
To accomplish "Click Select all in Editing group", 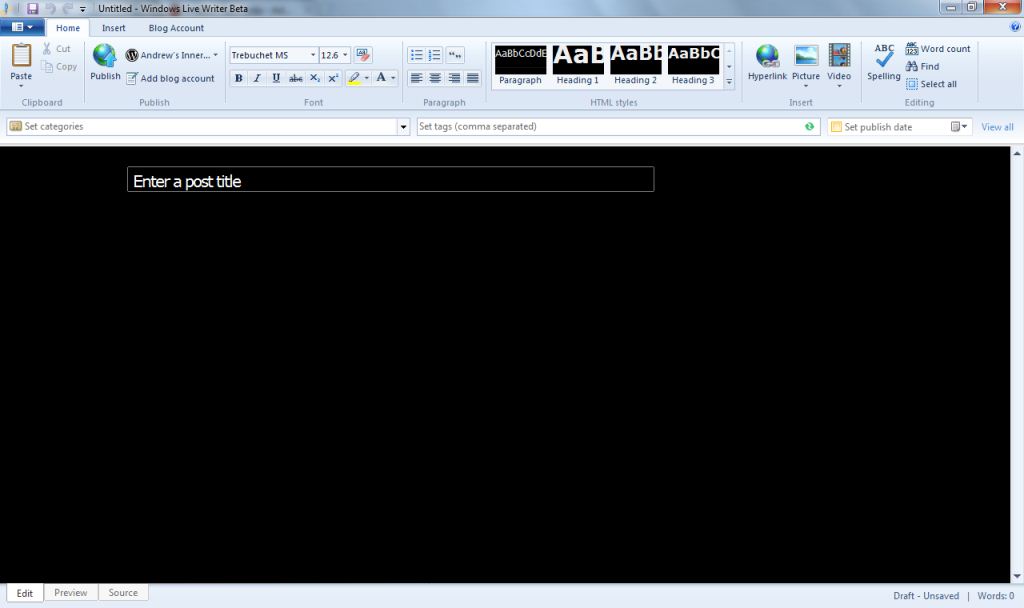I will (931, 84).
